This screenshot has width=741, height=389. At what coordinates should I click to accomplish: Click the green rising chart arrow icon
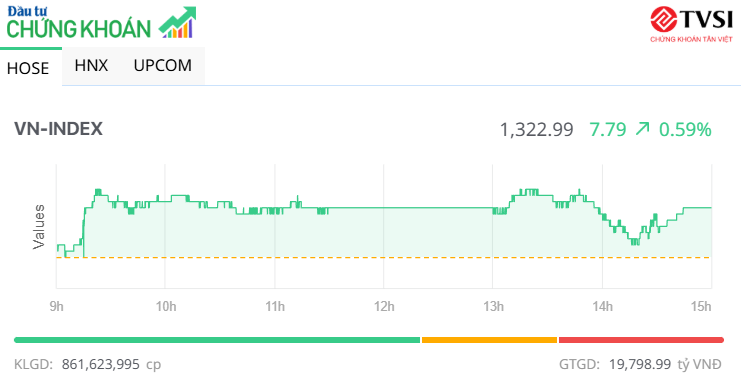coord(178,22)
